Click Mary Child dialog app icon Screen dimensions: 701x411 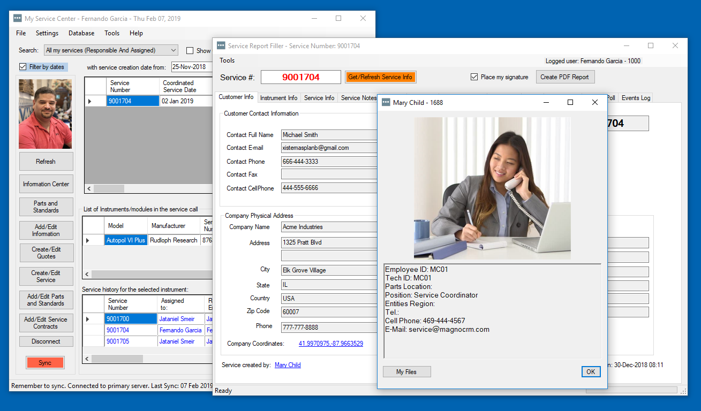click(386, 102)
